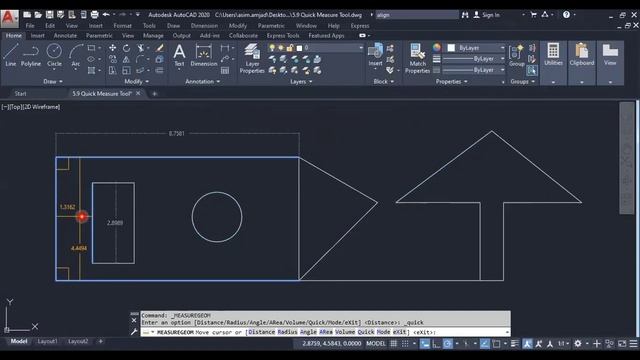Choose the Fillet tool
The image size is (640, 360).
(x=141, y=60)
